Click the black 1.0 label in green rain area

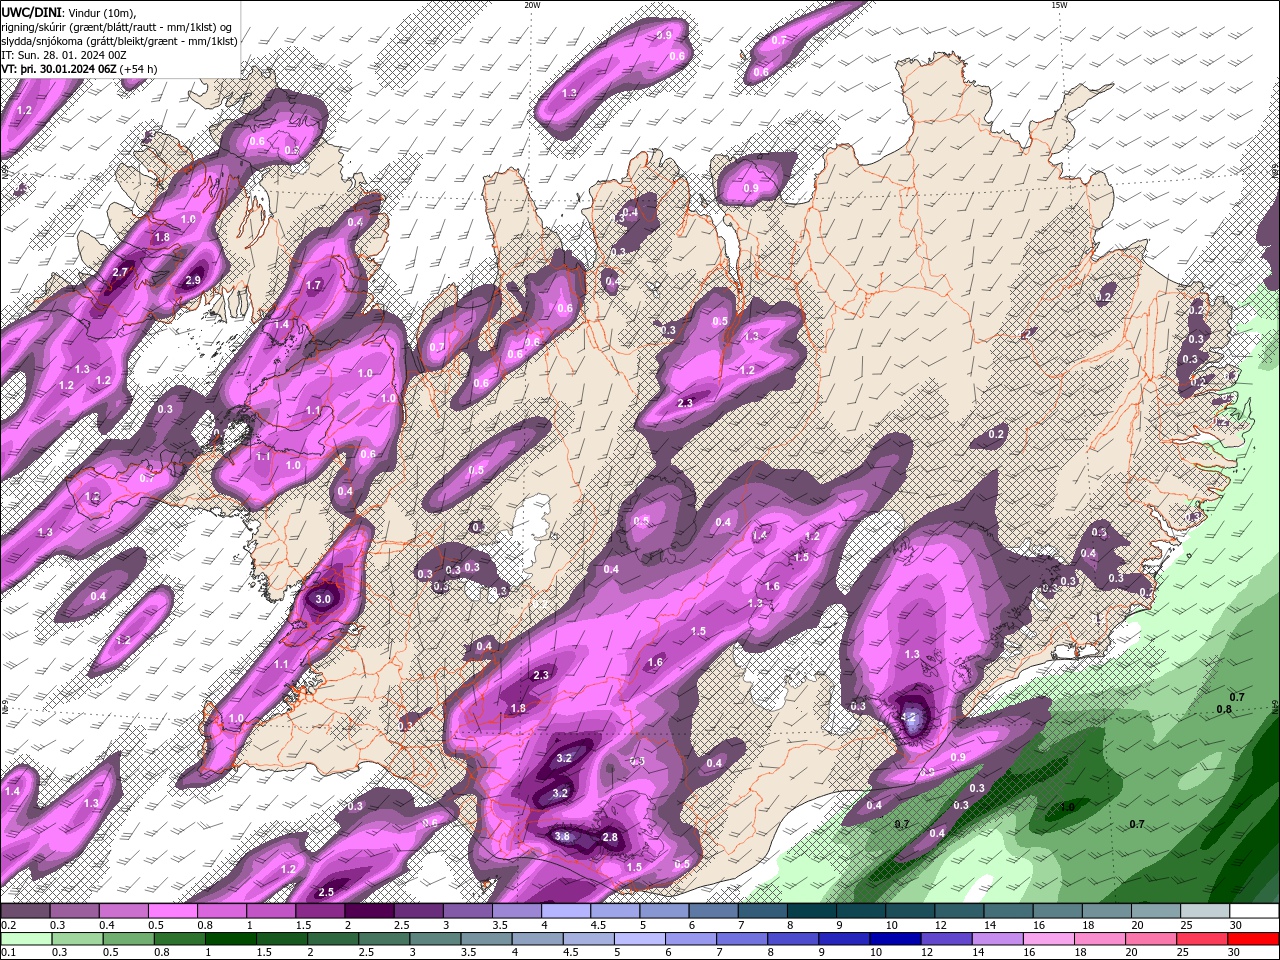[1067, 807]
